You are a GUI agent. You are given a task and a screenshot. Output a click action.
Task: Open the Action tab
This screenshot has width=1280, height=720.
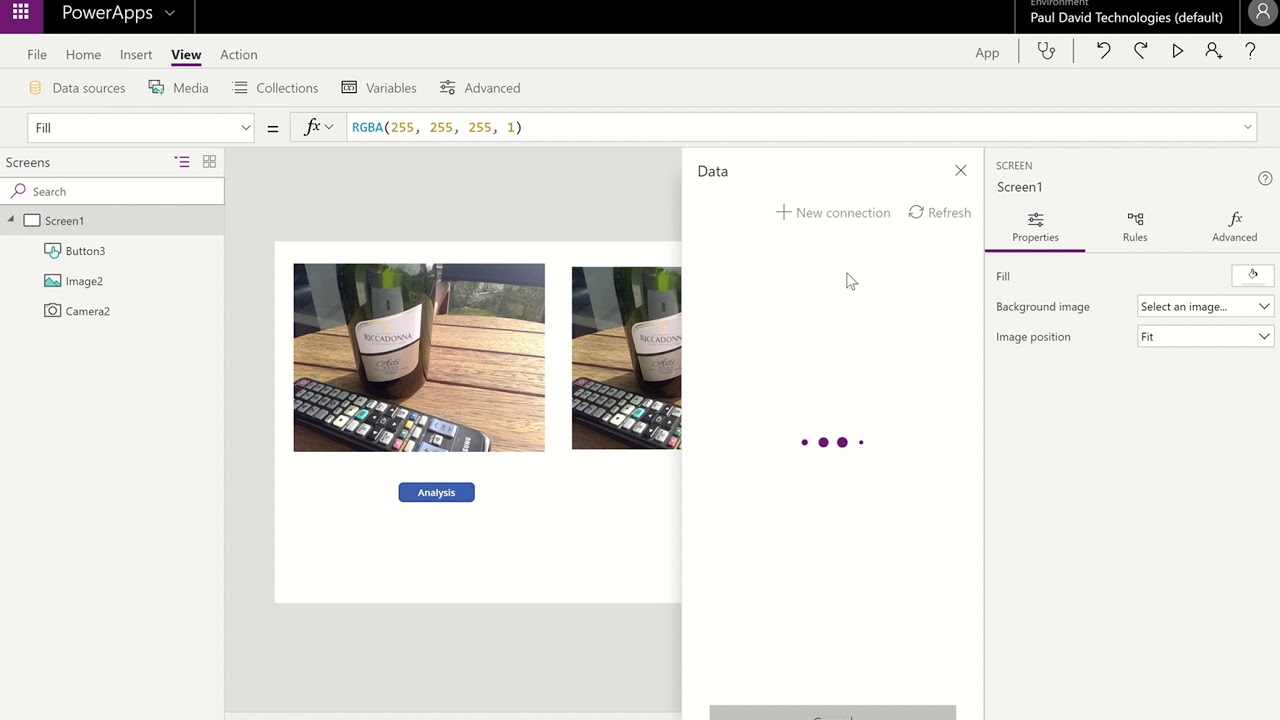[239, 54]
